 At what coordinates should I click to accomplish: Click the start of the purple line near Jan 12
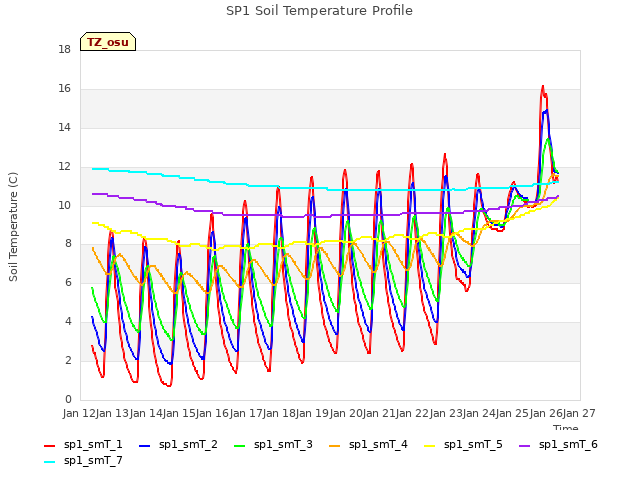[93, 194]
